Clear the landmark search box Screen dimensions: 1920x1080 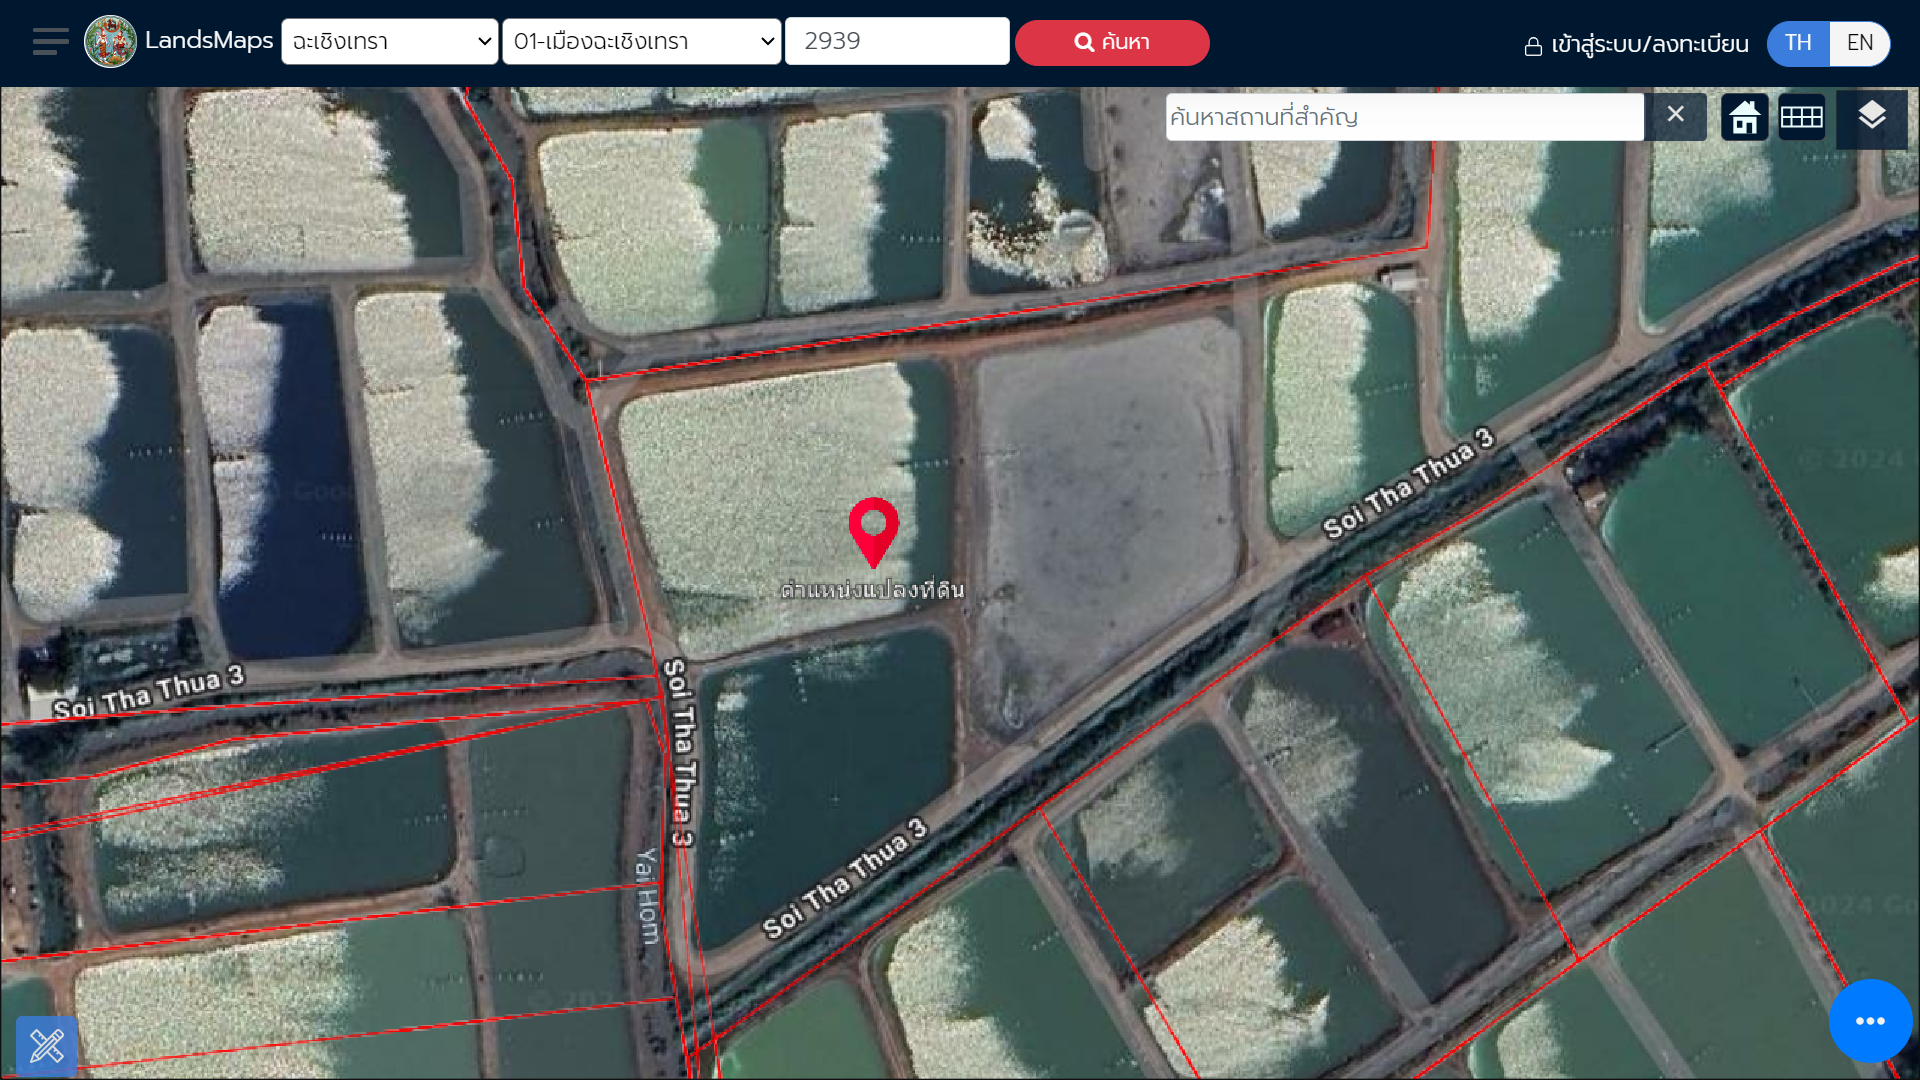pos(1676,115)
